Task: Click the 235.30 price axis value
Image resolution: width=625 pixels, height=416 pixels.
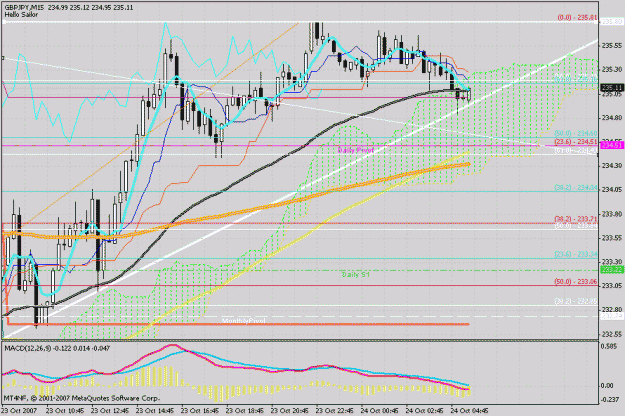Action: point(612,70)
